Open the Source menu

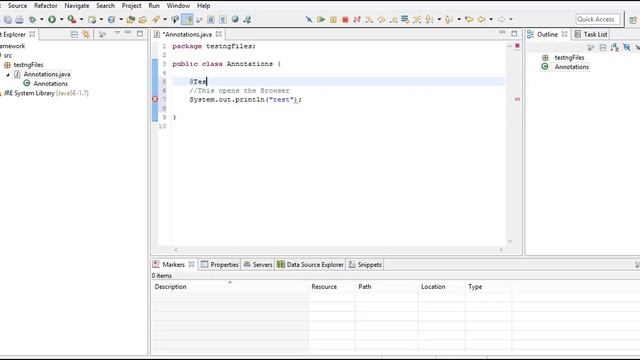(x=18, y=6)
